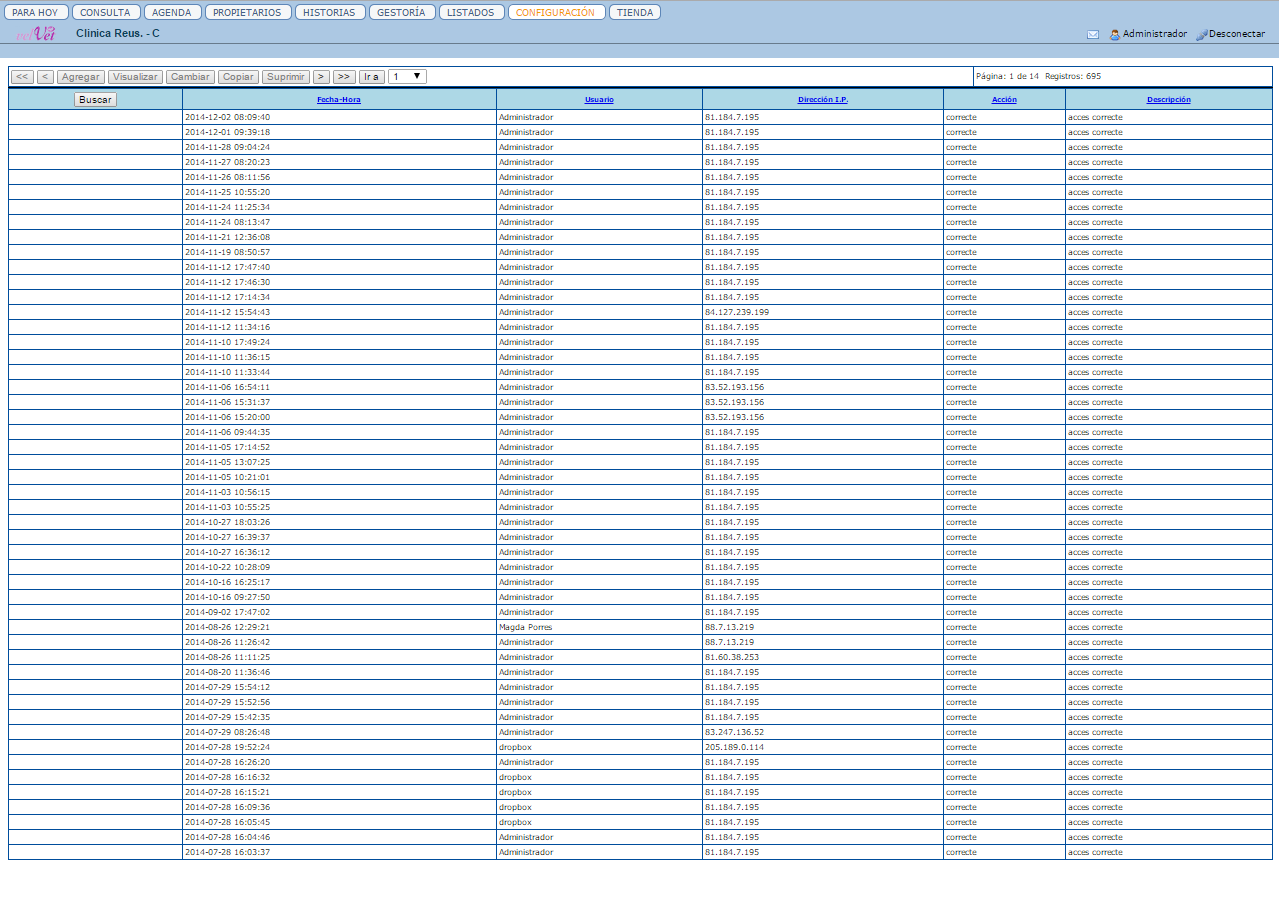This screenshot has width=1279, height=900.
Task: Open the AGENDA menu tab
Action: coord(171,13)
